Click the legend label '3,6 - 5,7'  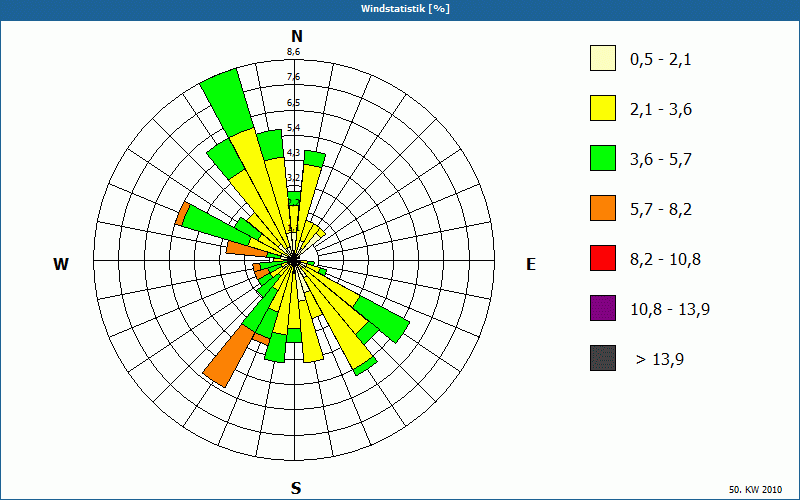661,160
